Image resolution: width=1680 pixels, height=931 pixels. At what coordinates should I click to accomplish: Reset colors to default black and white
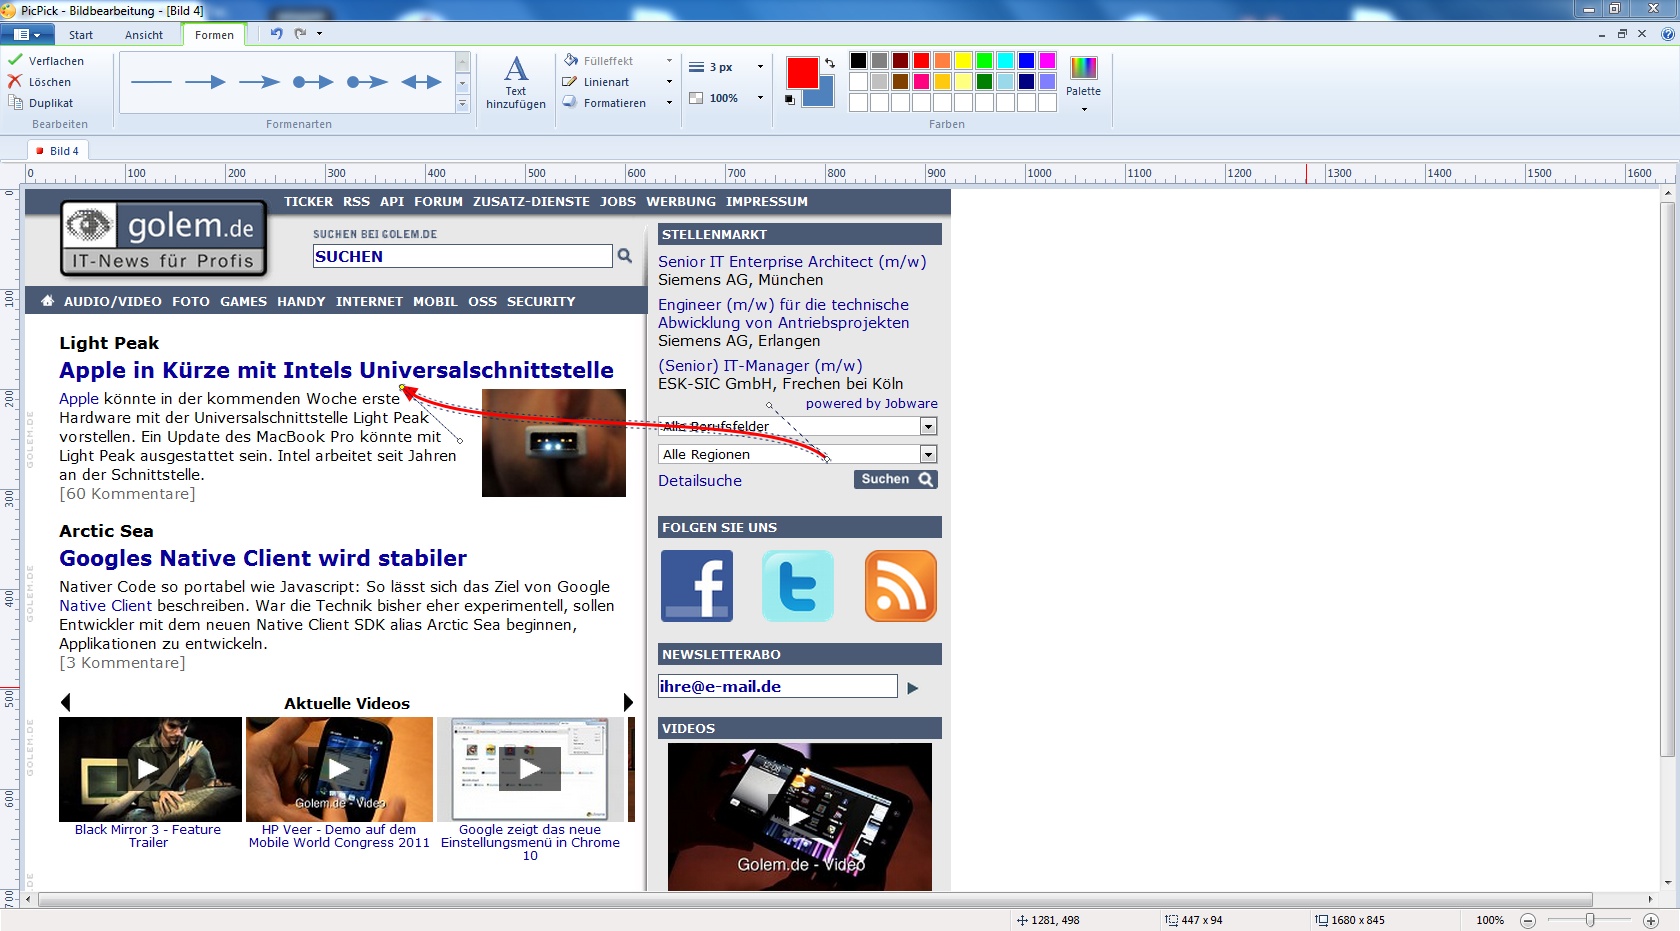tap(790, 99)
